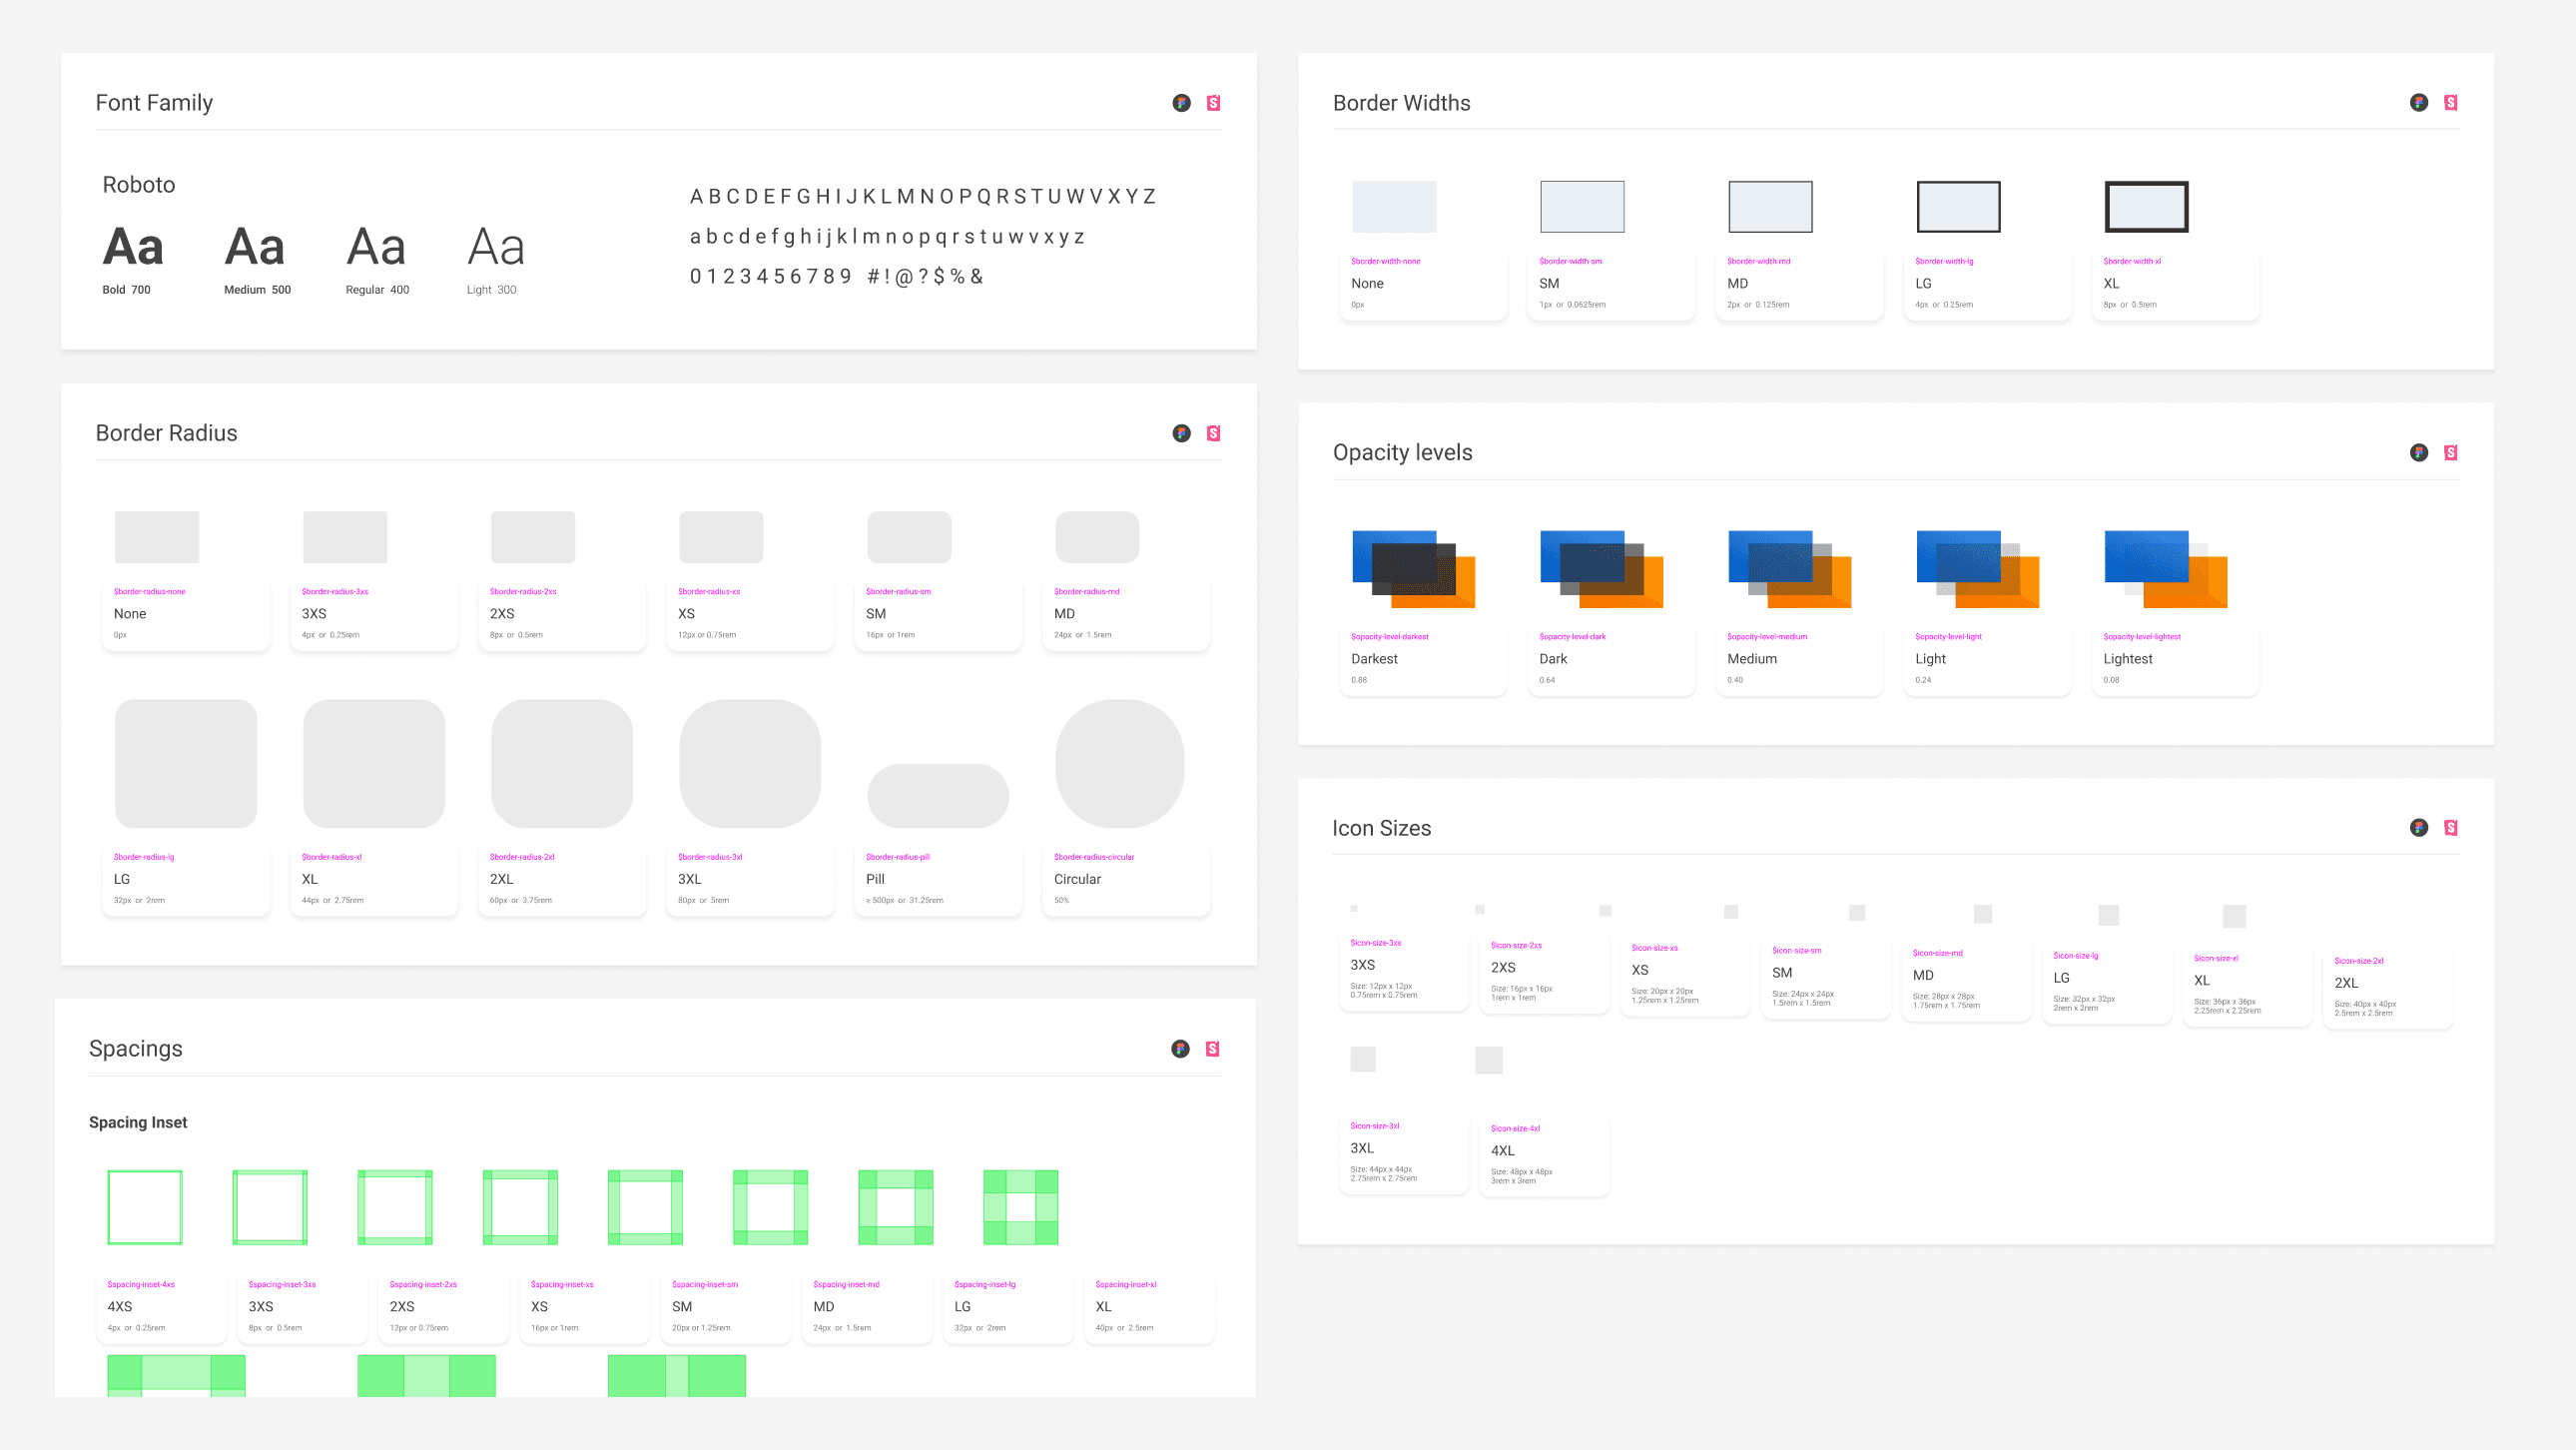Click the $spacing-inset-sm token label
The image size is (2576, 1450).
[x=705, y=1284]
